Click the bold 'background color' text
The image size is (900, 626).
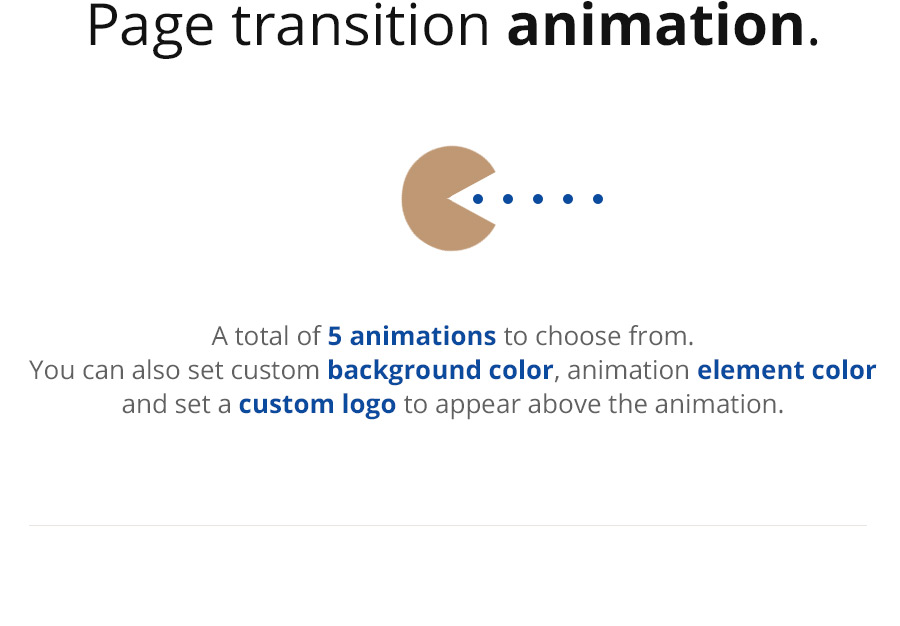tap(440, 370)
